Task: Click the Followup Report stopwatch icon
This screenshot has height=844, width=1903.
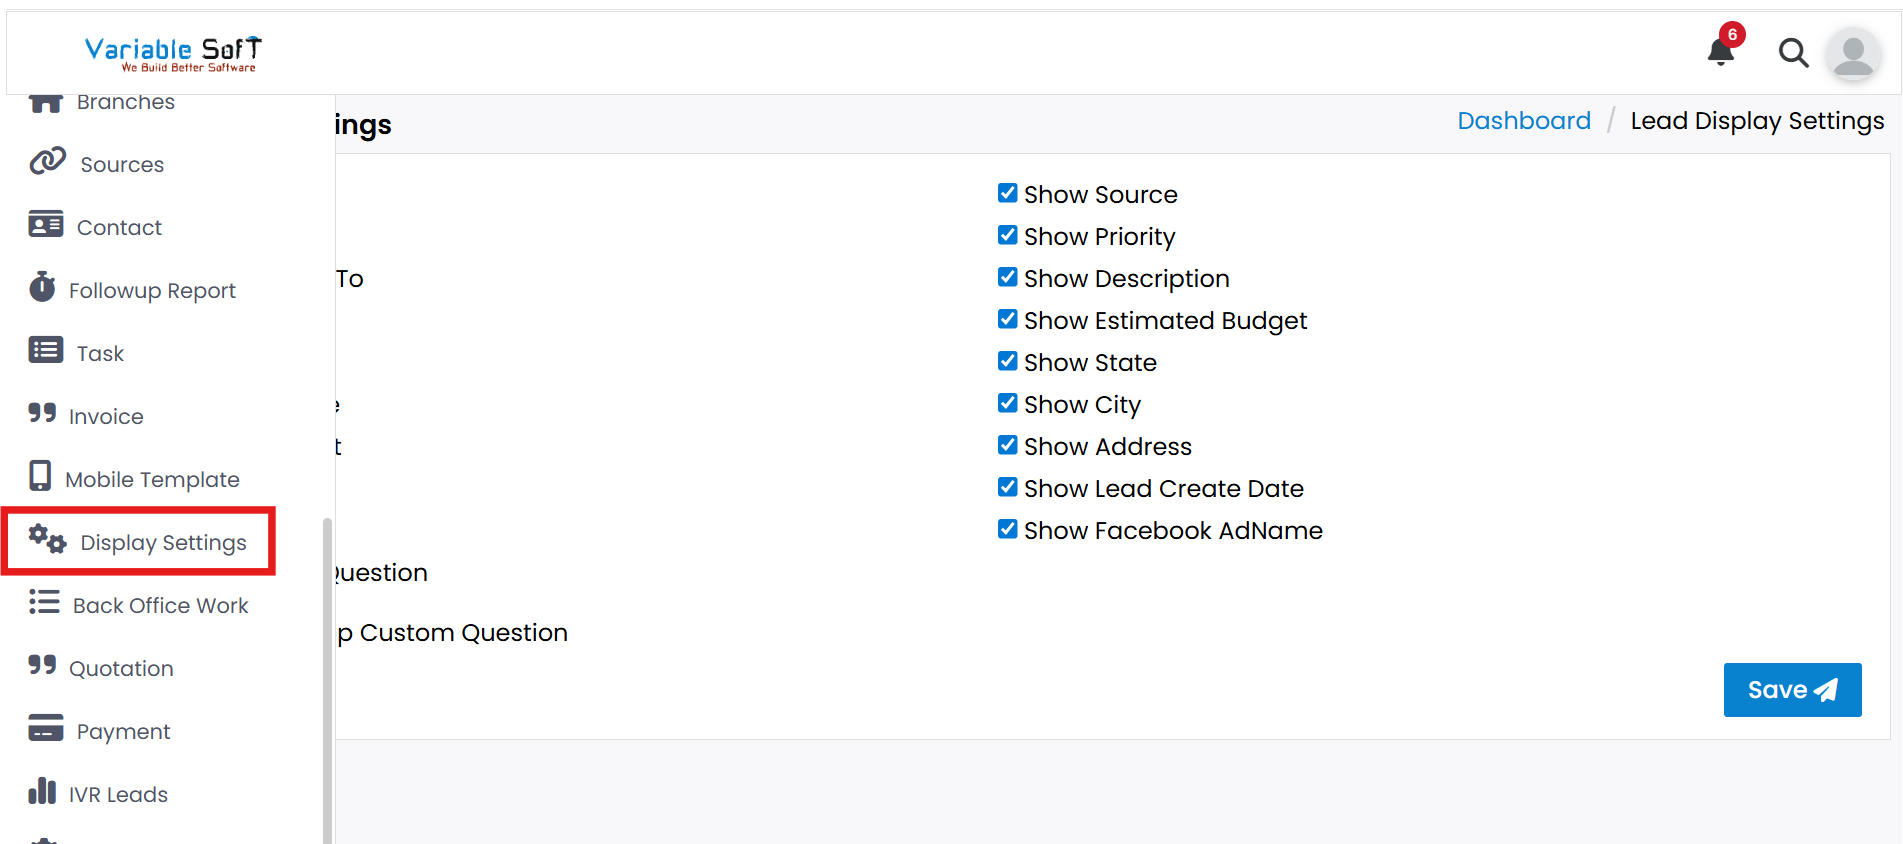Action: click(42, 288)
